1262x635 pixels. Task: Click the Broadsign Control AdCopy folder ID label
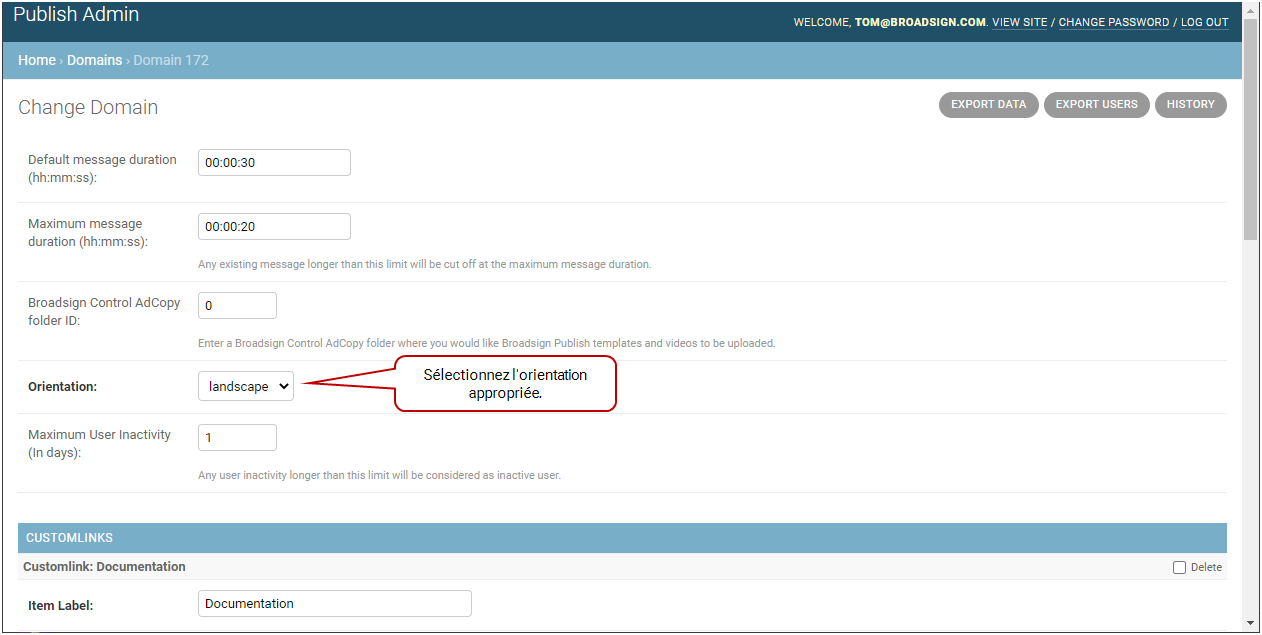[104, 311]
